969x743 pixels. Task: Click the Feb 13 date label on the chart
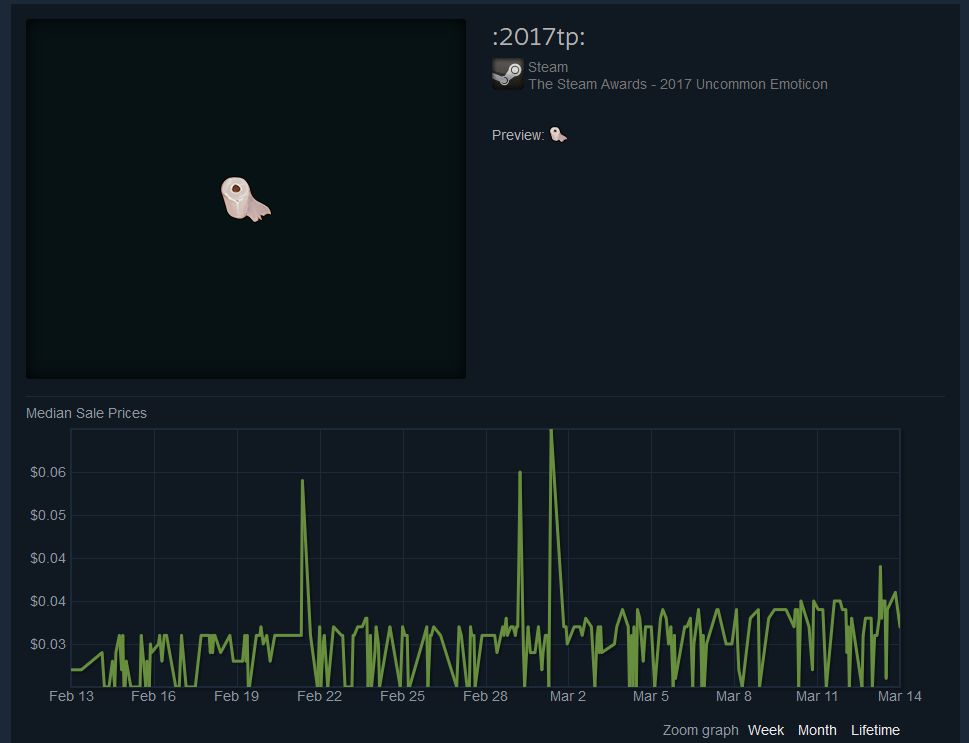71,696
